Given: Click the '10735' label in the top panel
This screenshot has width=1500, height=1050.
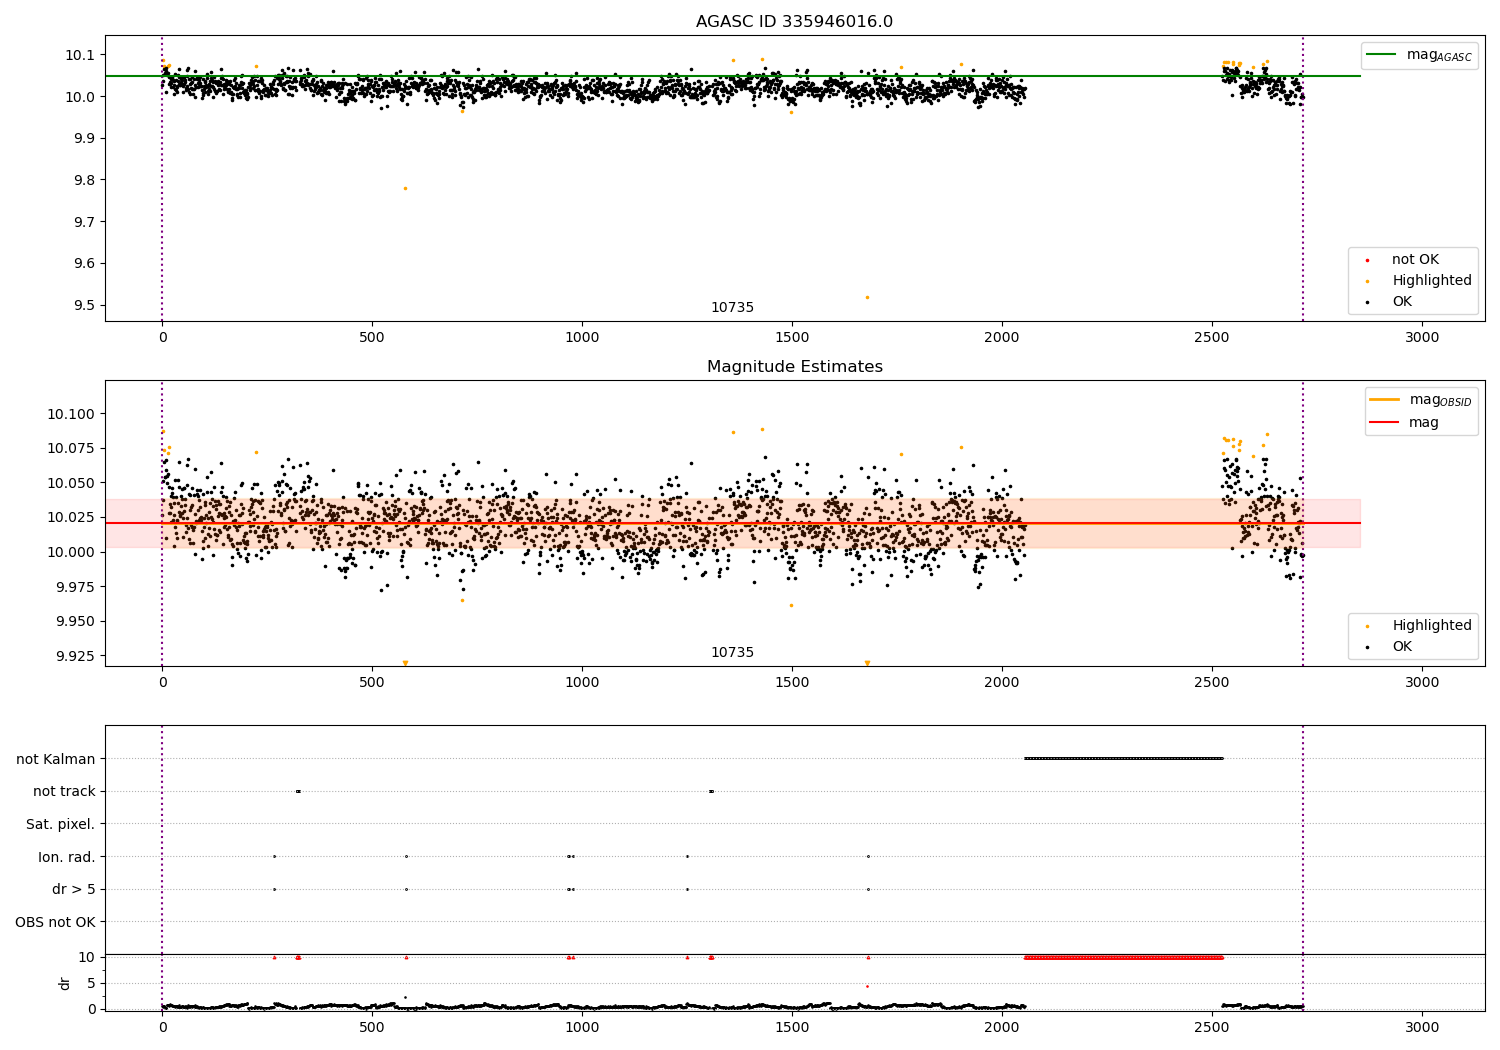Looking at the screenshot, I should point(732,308).
